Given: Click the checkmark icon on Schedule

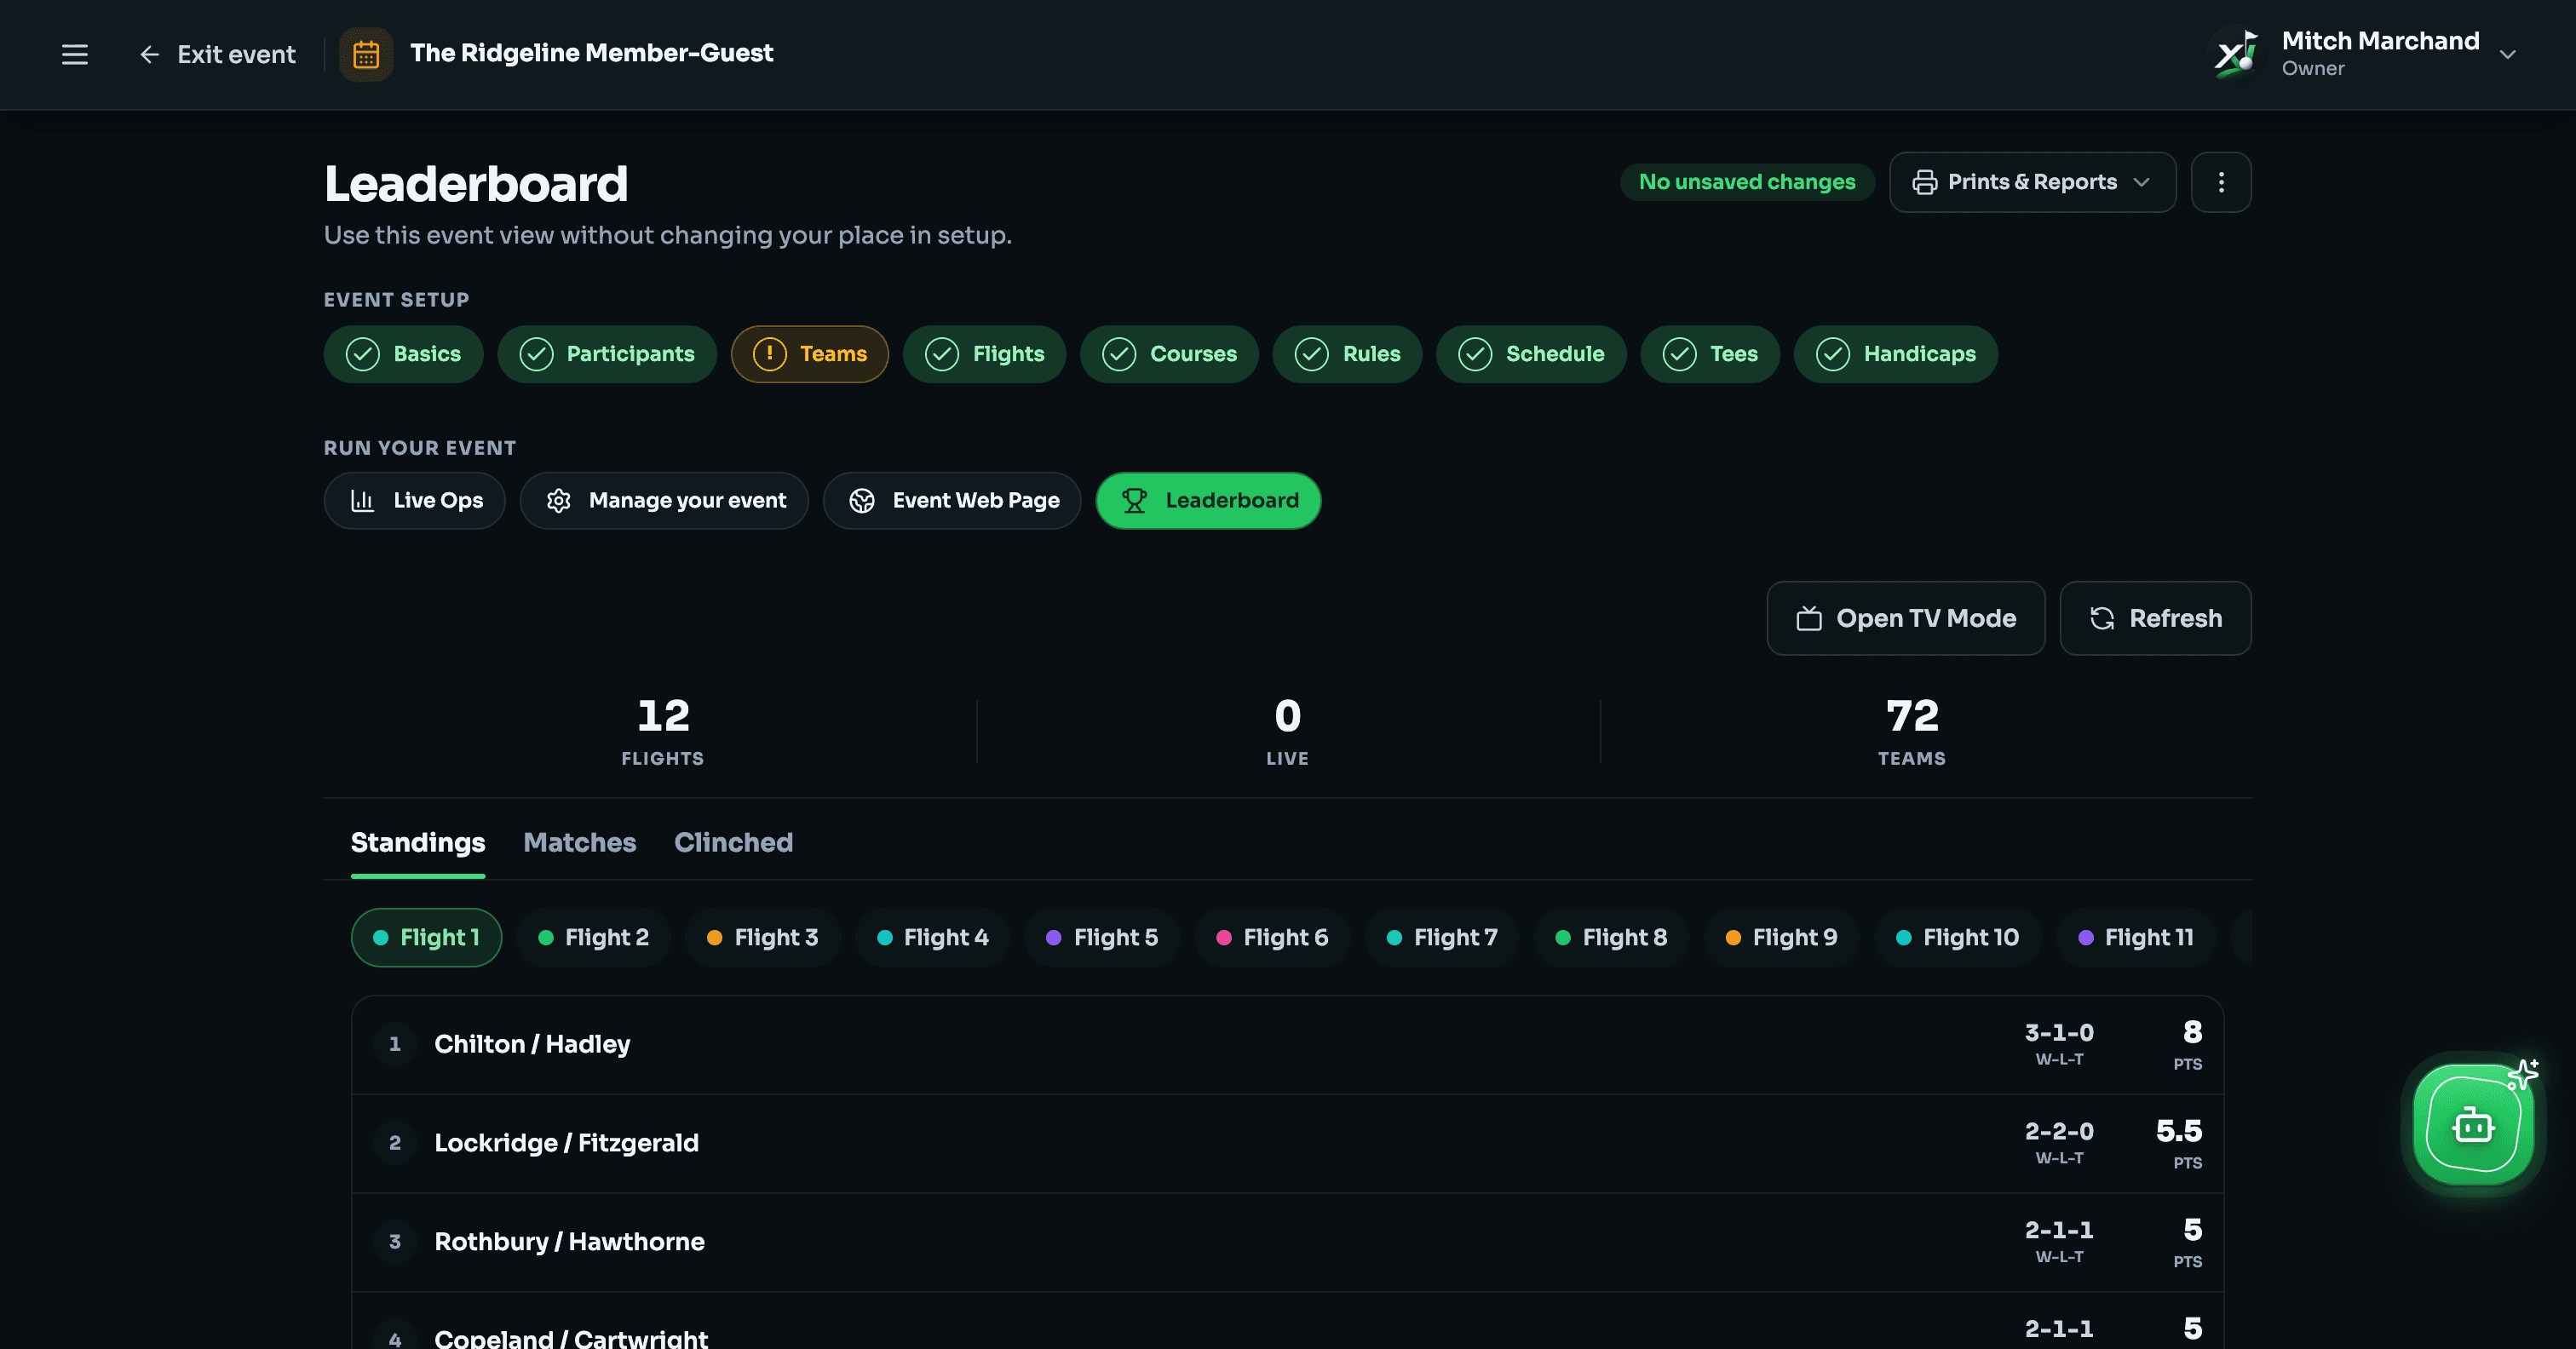Looking at the screenshot, I should click(x=1475, y=354).
